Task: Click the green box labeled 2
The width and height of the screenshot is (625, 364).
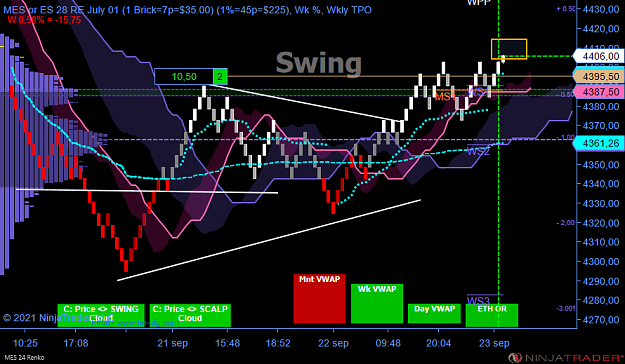Action: (220, 77)
